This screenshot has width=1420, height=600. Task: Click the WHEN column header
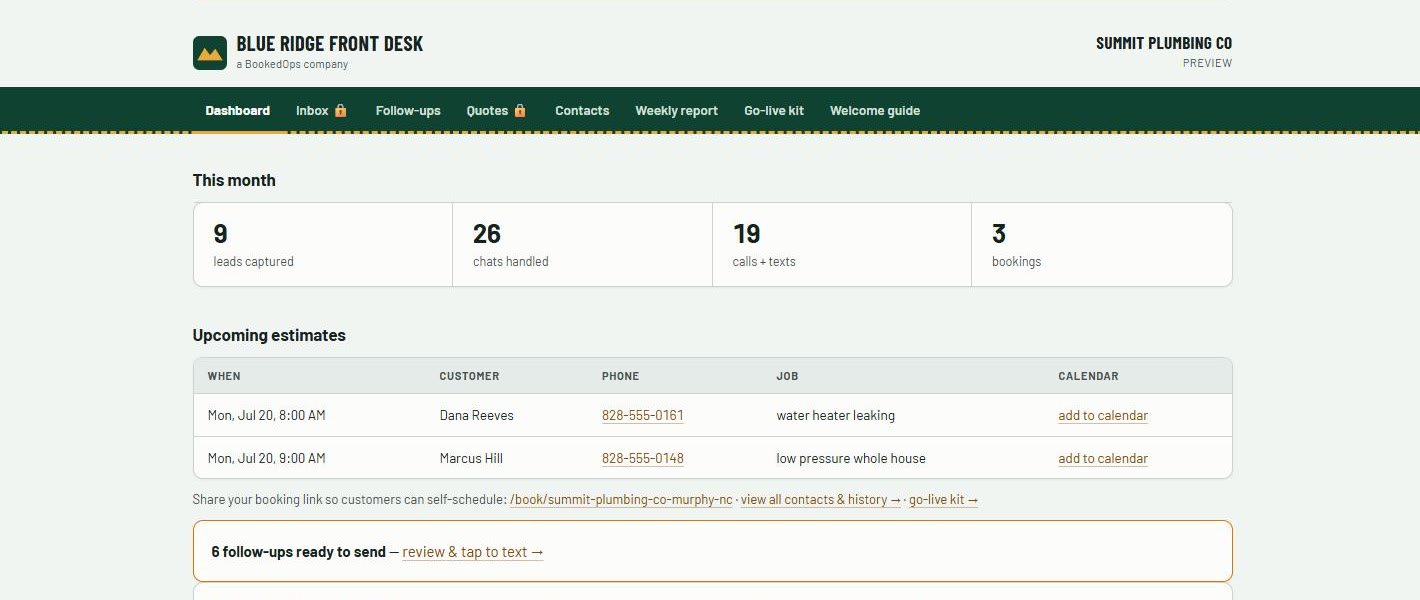click(x=224, y=376)
